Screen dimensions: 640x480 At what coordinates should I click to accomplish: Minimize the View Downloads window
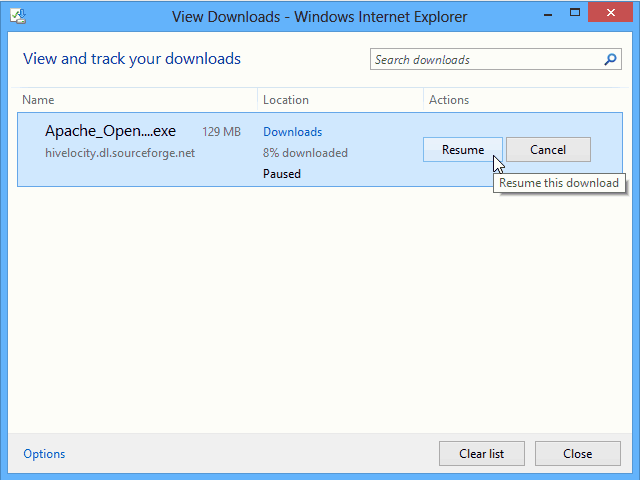point(548,13)
